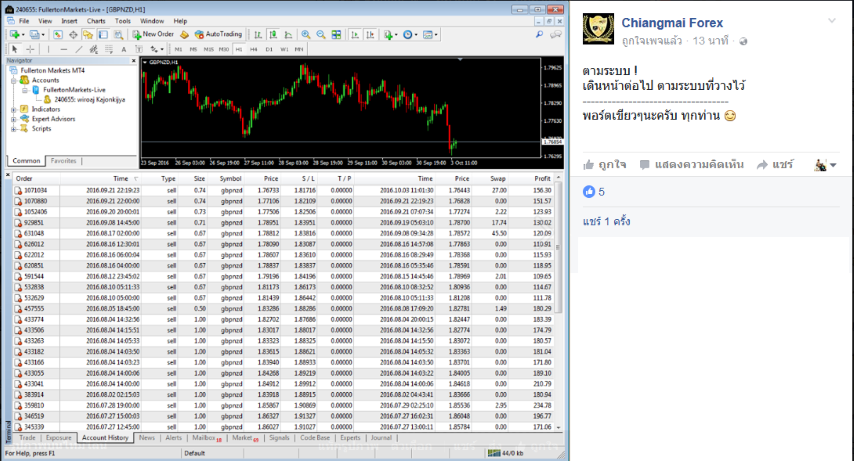Click the แชร์ share button

tap(776, 165)
